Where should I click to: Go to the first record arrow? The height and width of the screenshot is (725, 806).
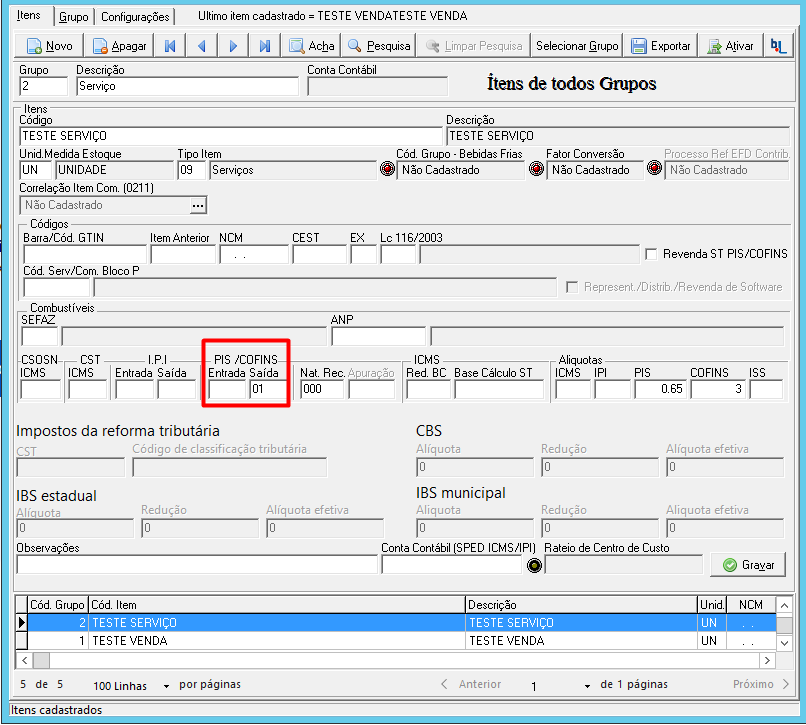[x=170, y=46]
